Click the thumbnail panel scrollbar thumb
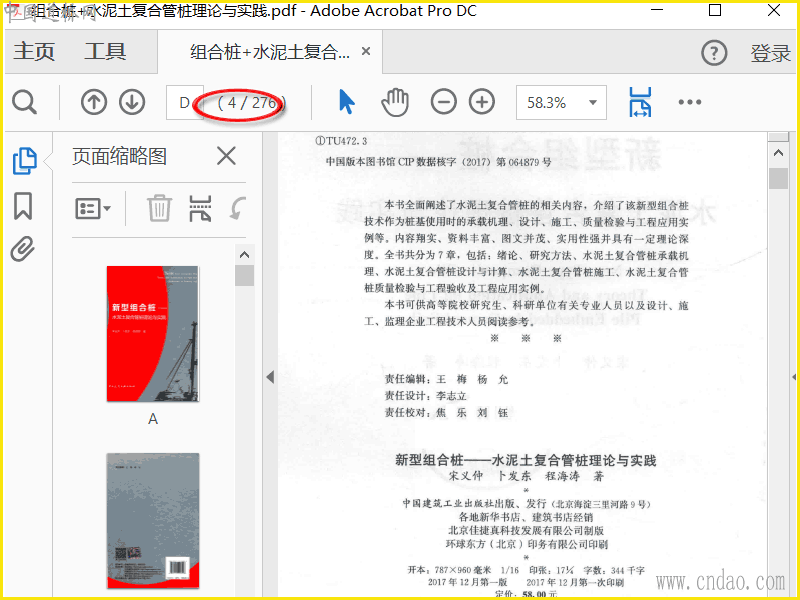The image size is (800, 600). point(244,275)
